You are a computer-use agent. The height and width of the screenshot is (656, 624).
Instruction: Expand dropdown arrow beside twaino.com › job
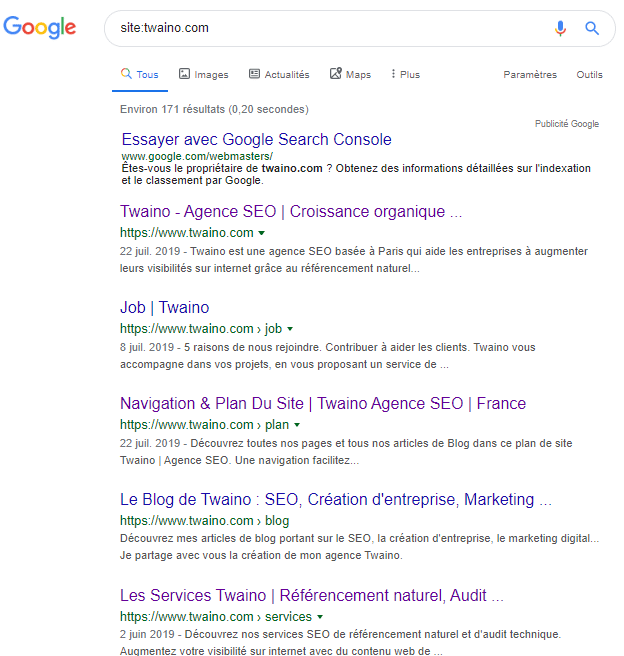point(290,329)
